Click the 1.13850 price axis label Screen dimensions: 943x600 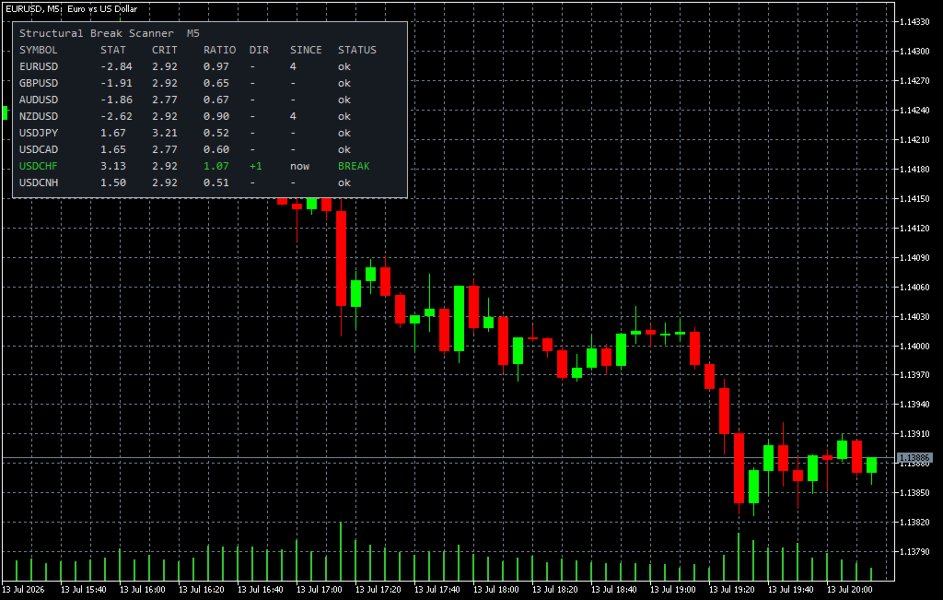pos(914,492)
